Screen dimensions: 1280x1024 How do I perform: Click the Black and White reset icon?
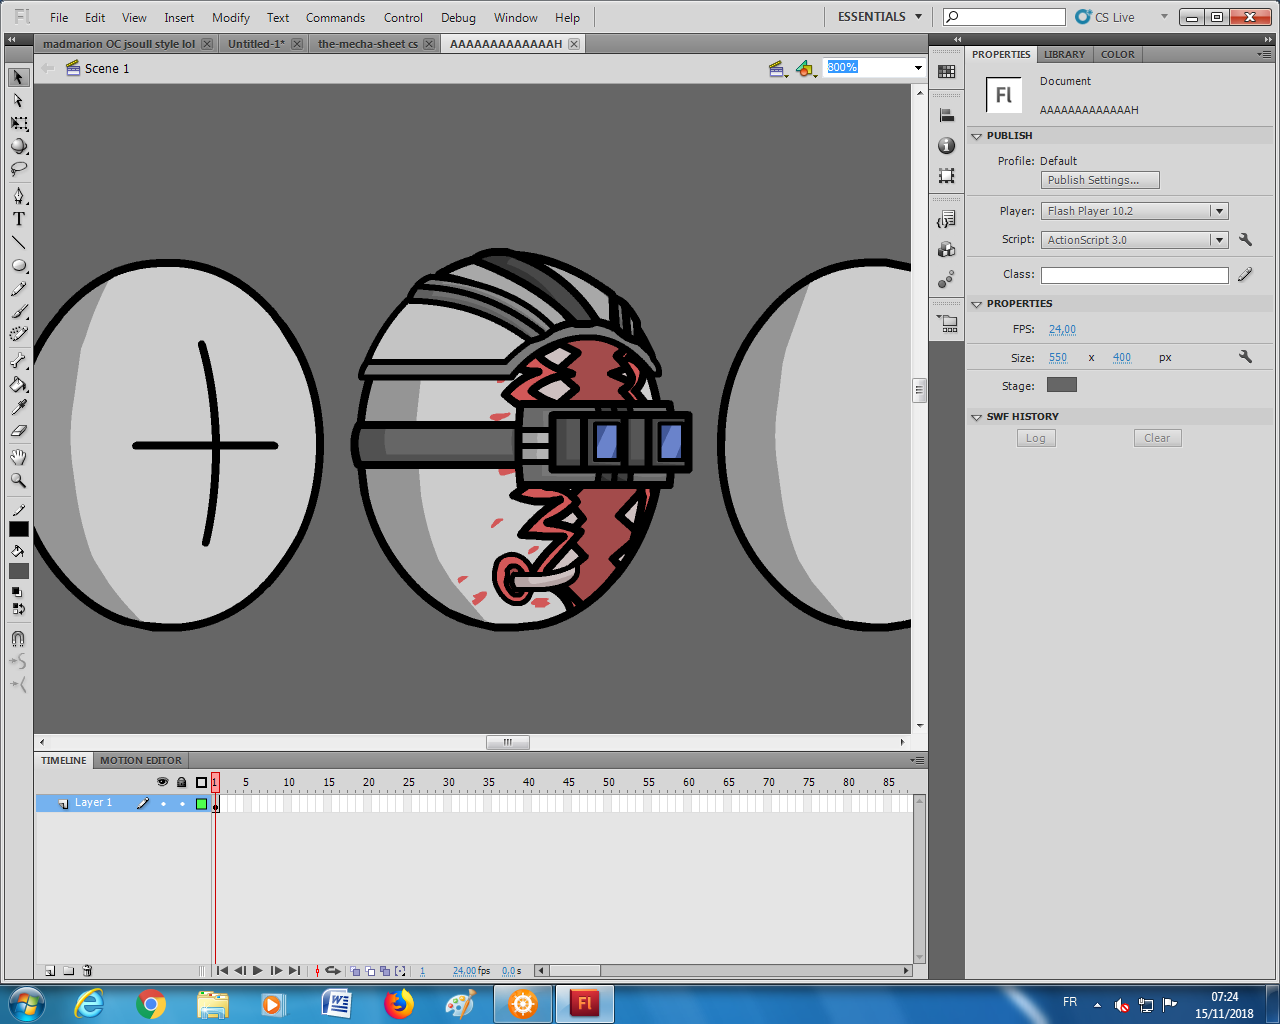pyautogui.click(x=17, y=592)
